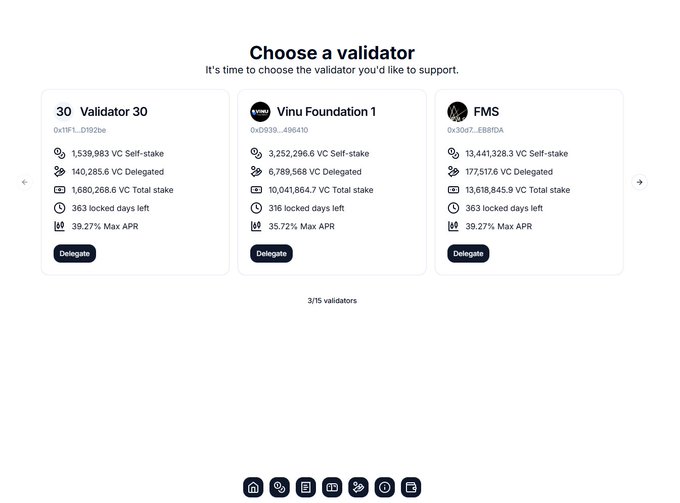Screen dimensions: 680x503
Task: Click the Vinu Foundation 1 logo
Action: click(260, 112)
